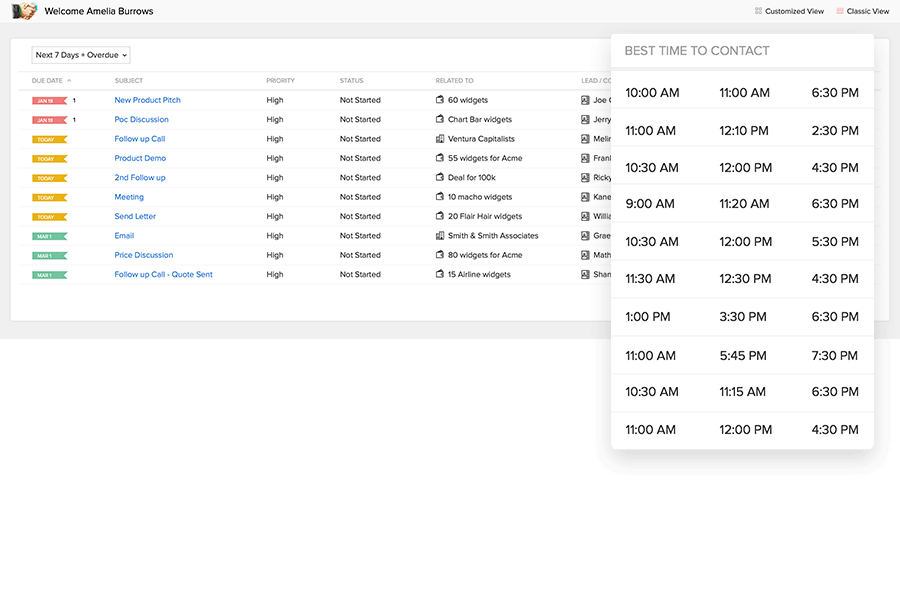Switch to Customized View

point(789,11)
